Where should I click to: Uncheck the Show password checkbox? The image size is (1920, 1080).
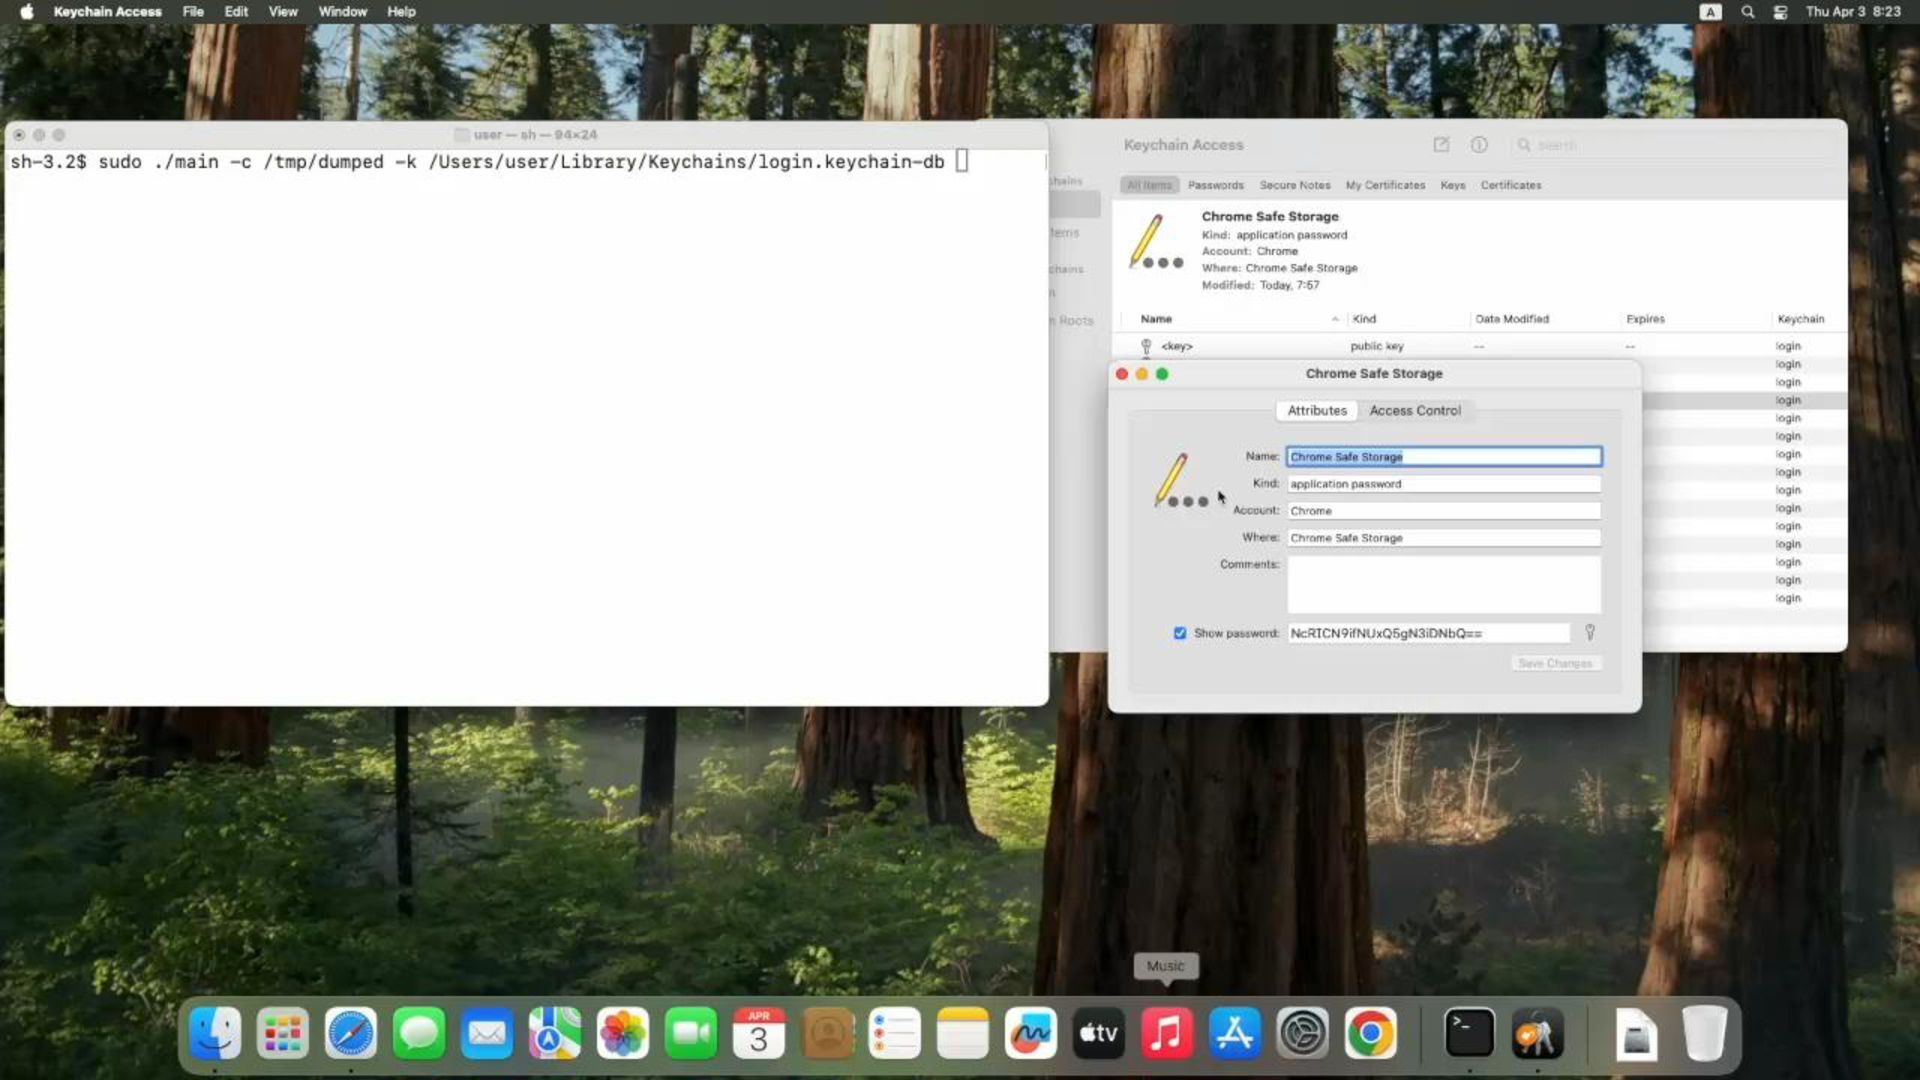(x=1180, y=633)
